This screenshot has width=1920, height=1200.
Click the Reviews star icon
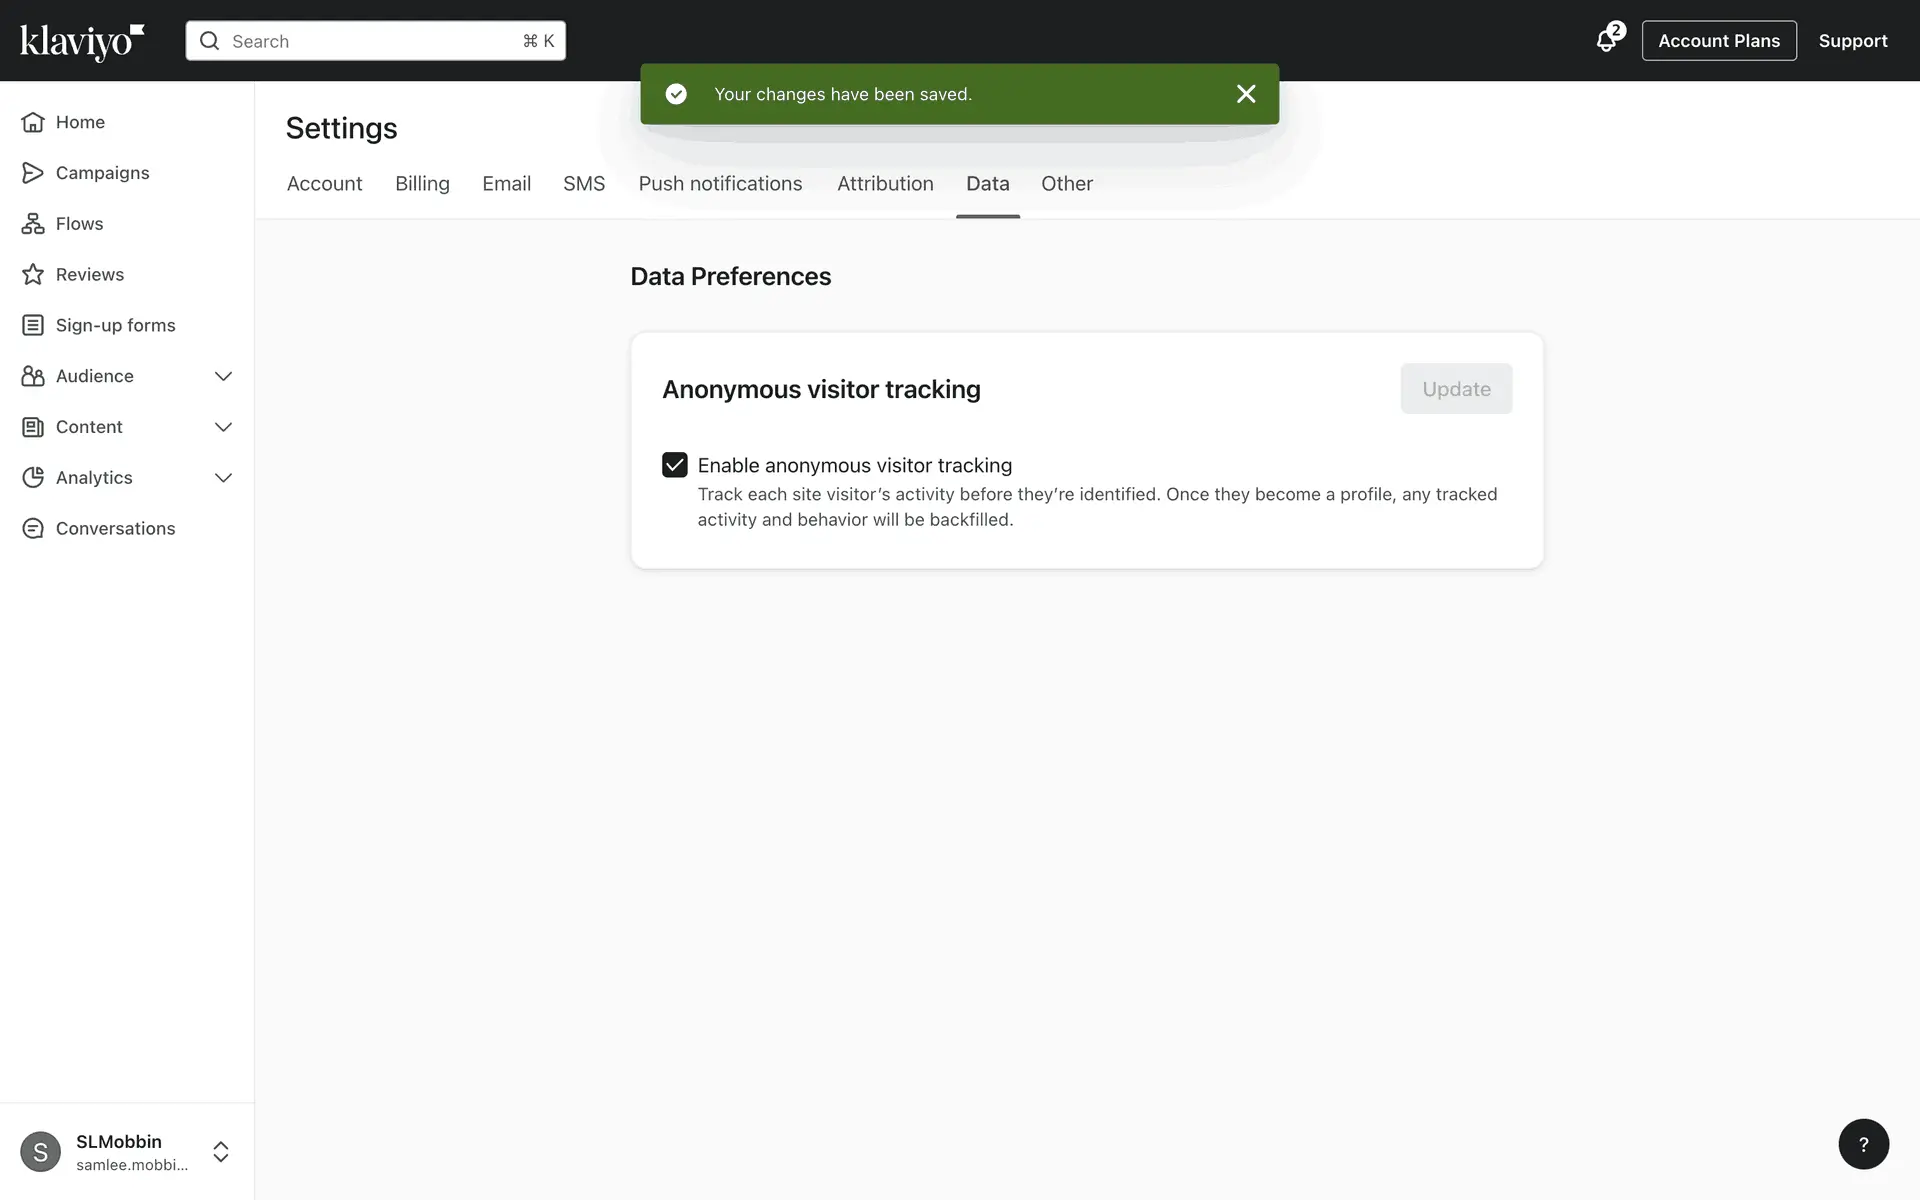click(x=33, y=274)
